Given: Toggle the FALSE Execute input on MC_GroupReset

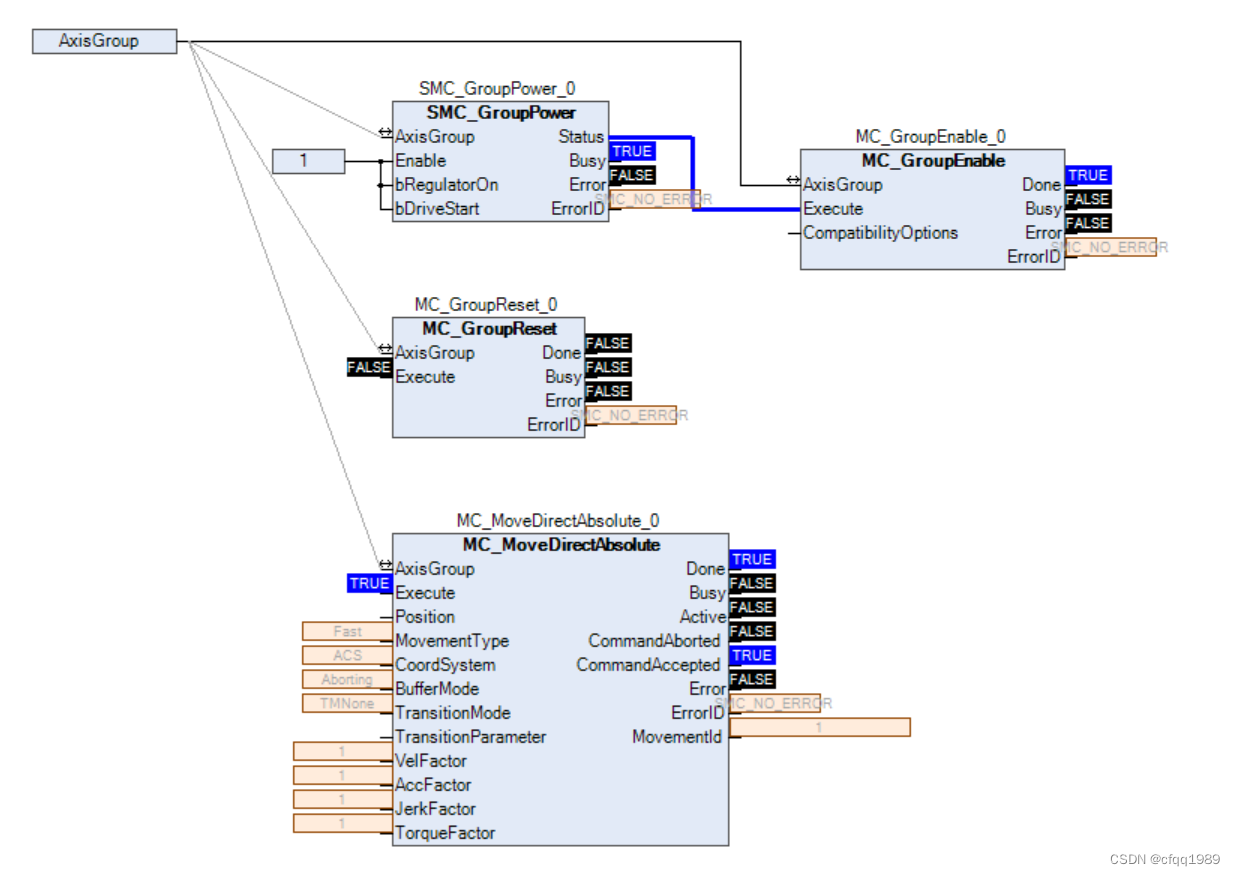Looking at the screenshot, I should pos(367,367).
